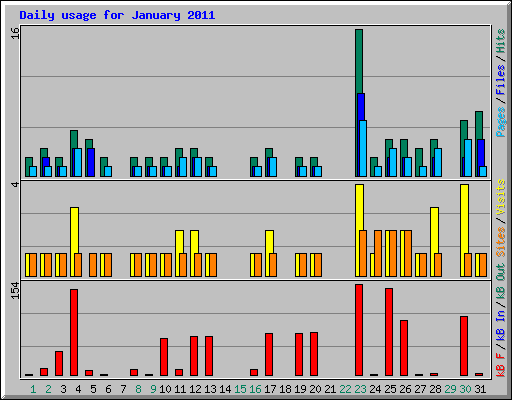
Task: Click day label '21' on the x-axis
Action: click(330, 389)
